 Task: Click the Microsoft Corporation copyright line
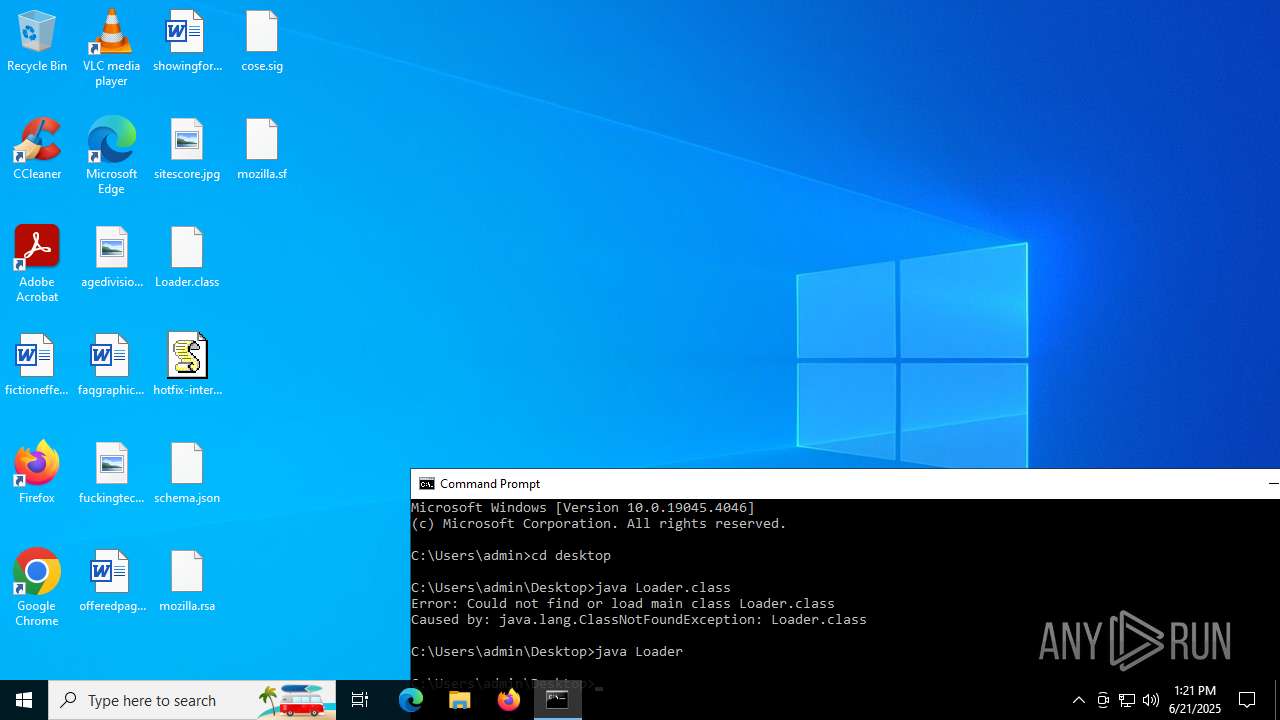599,524
